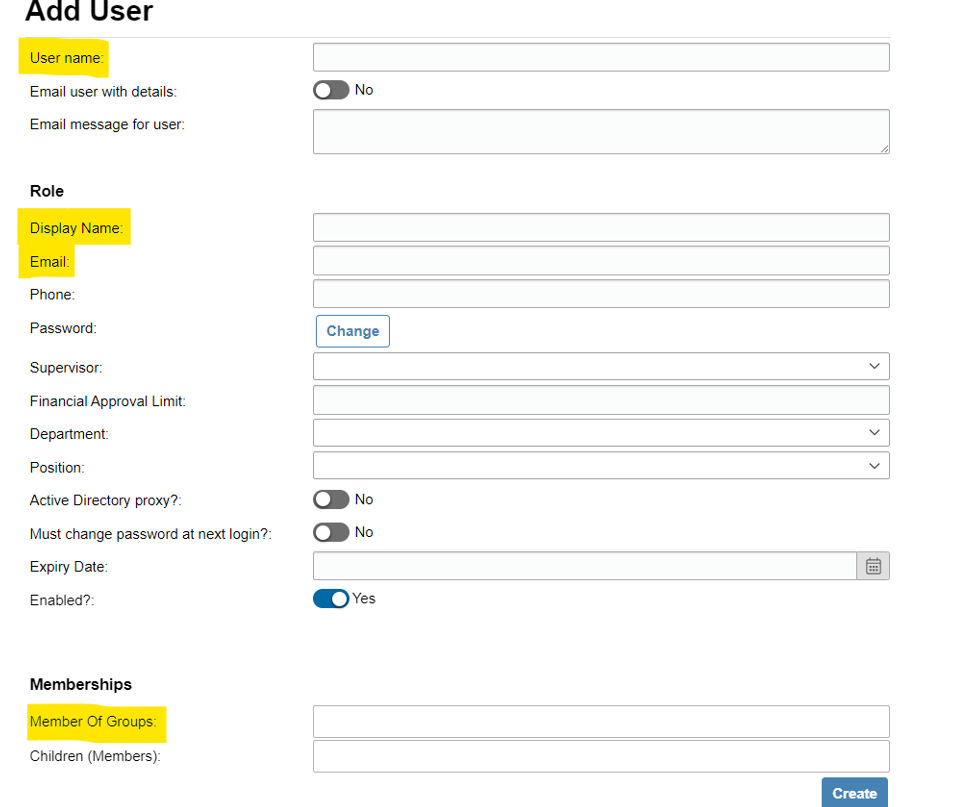Viewport: 969px width, 807px height.
Task: Select the Display Name input box
Action: [x=601, y=227]
